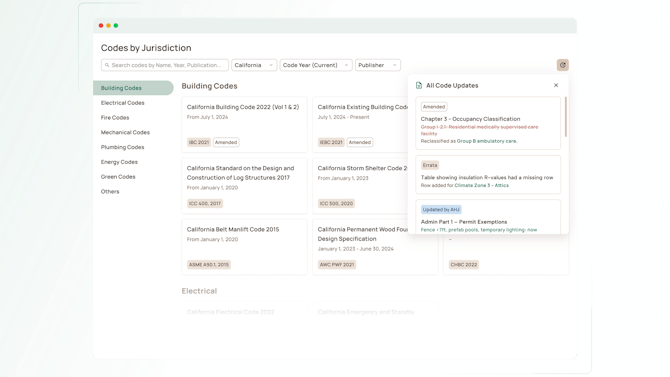Open the Publisher dropdown

[x=378, y=65]
